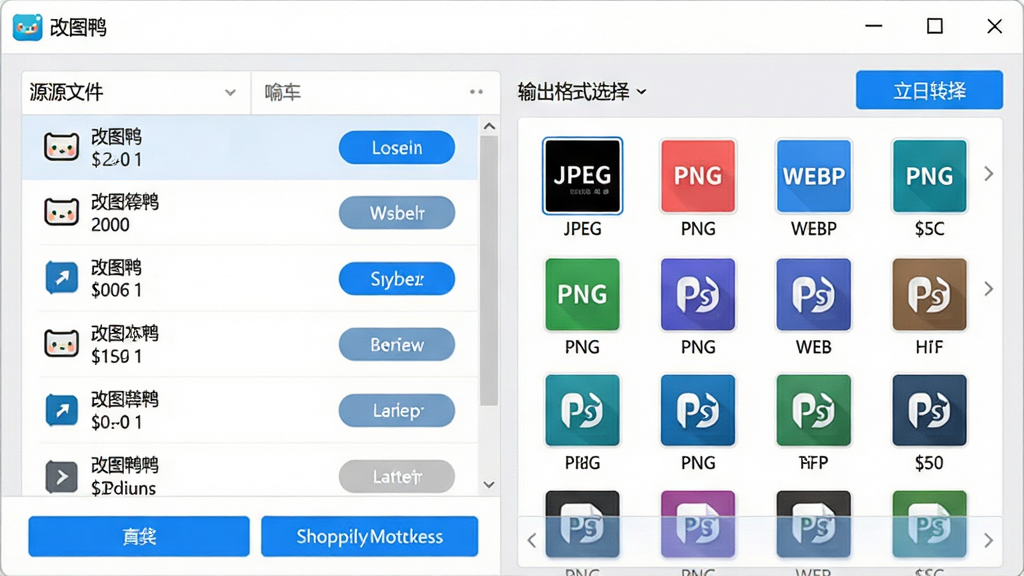Screen dimensions: 1024x576
Task: Click the down arrow of the list scrollbar
Action: [489, 485]
